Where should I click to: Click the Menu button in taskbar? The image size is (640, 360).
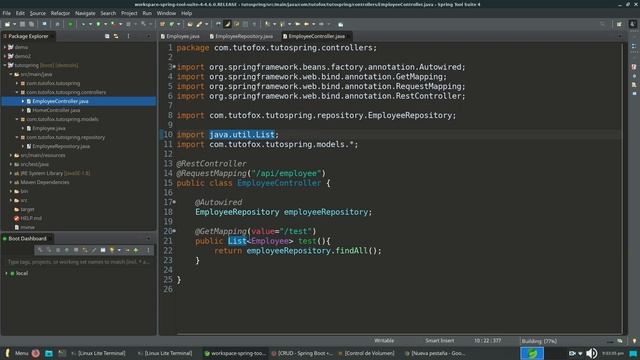pos(16,353)
